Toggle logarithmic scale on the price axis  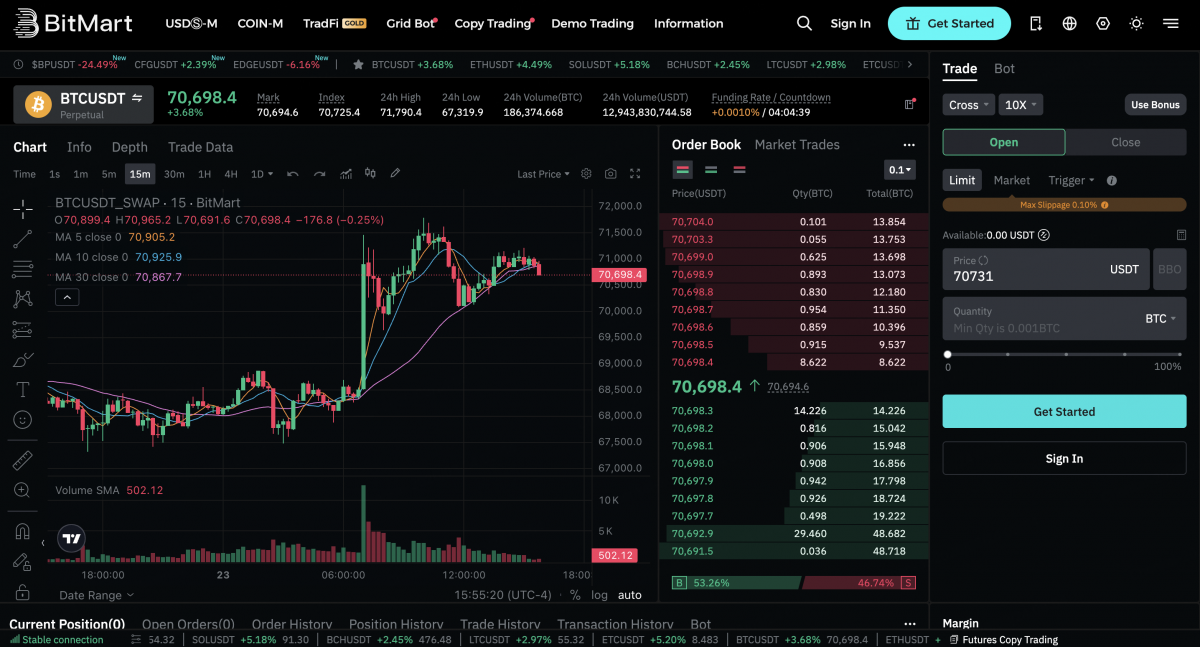(x=599, y=594)
